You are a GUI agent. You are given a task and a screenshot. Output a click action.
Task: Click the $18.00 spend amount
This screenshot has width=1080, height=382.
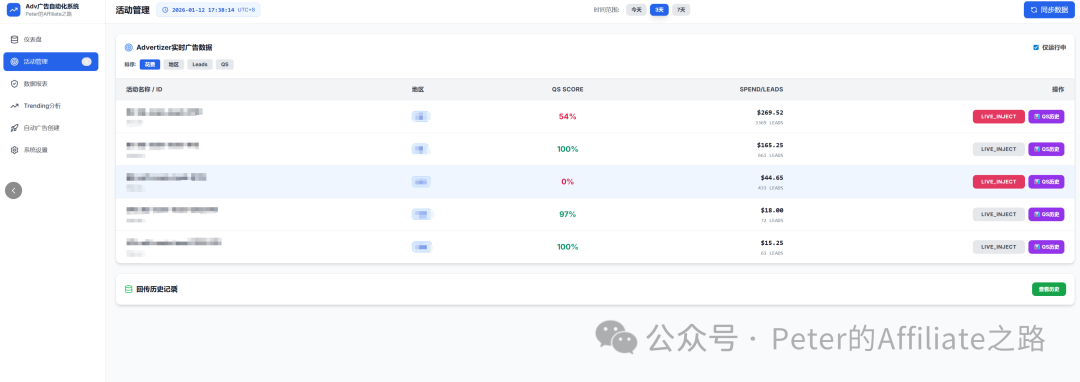pos(771,210)
